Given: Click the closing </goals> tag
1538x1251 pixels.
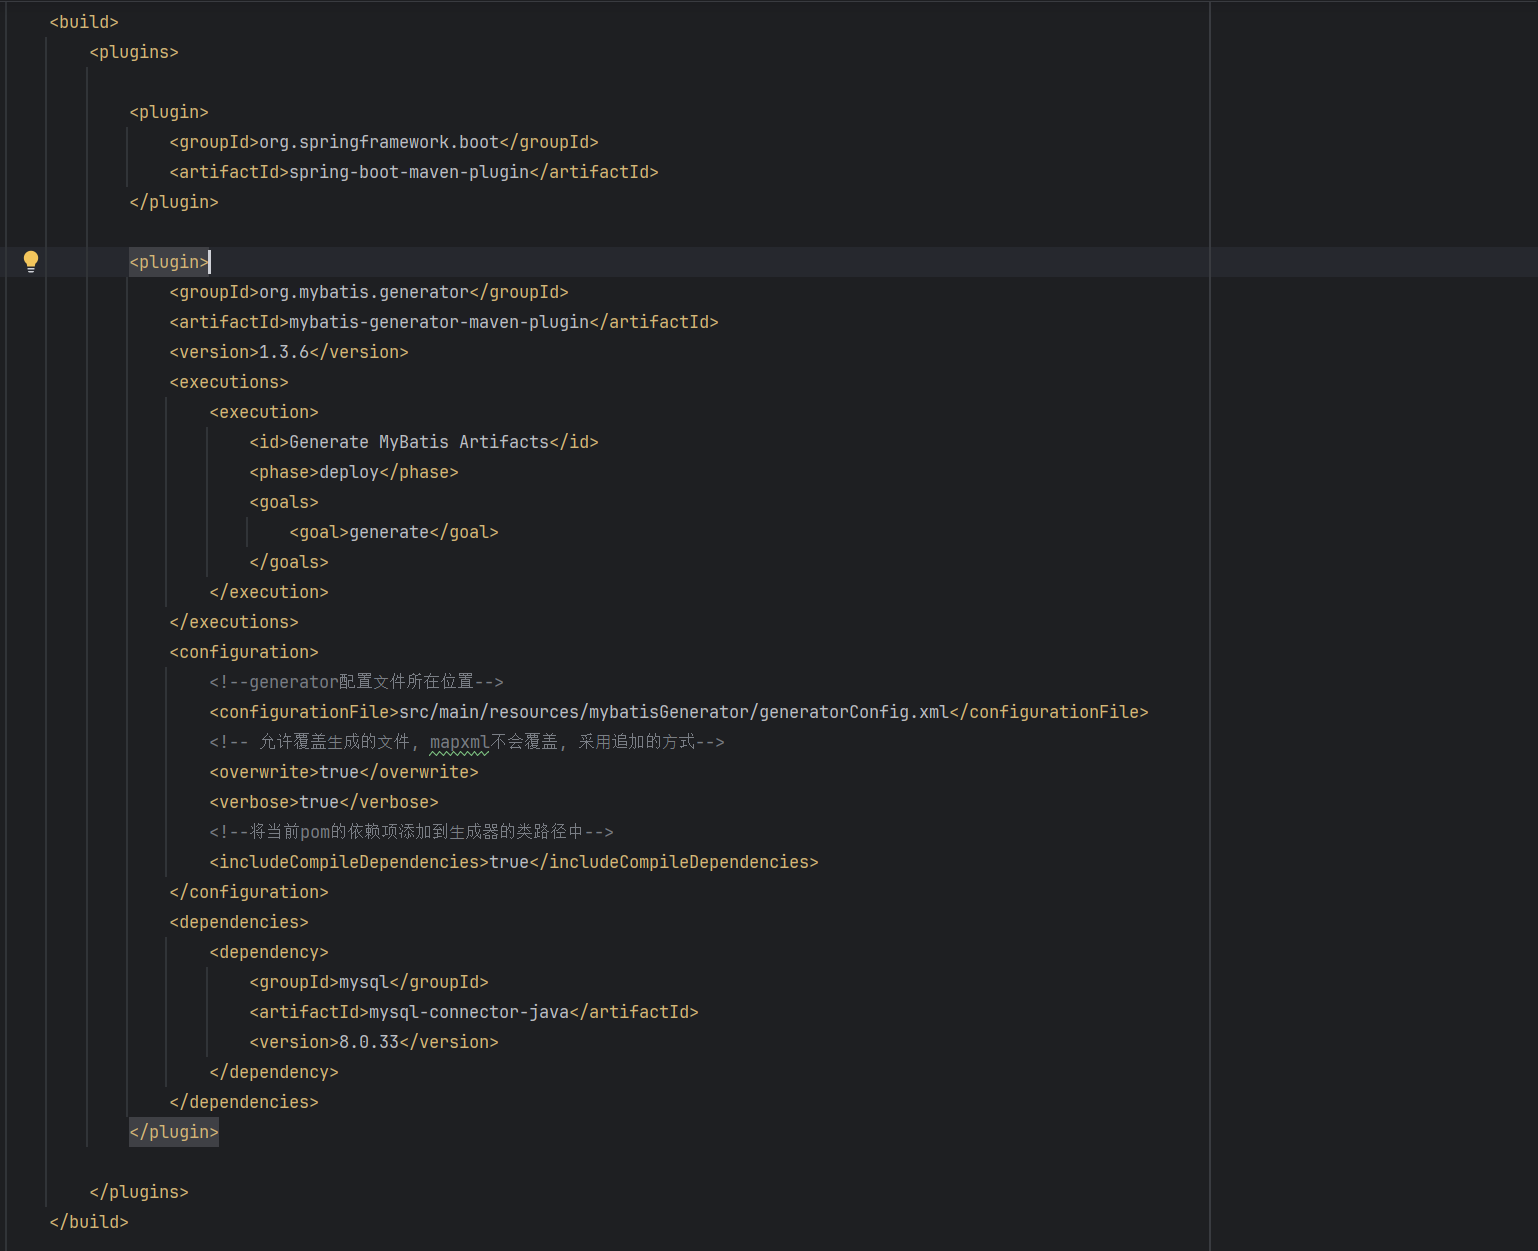Looking at the screenshot, I should pos(289,562).
